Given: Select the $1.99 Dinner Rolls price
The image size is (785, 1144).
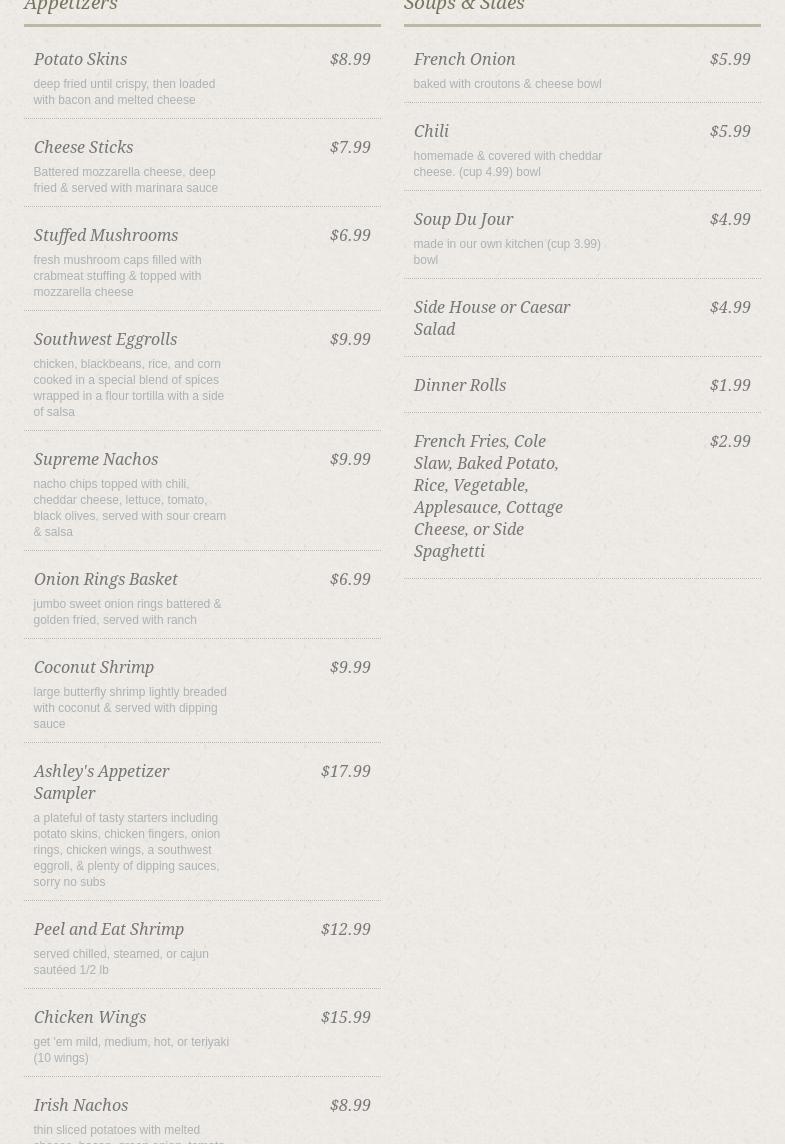Looking at the screenshot, I should (730, 386).
